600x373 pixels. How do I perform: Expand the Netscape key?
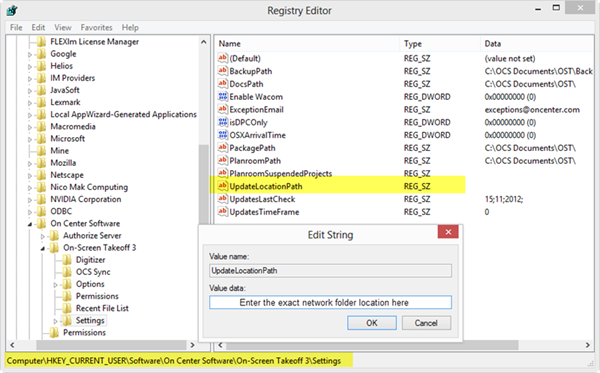29,176
